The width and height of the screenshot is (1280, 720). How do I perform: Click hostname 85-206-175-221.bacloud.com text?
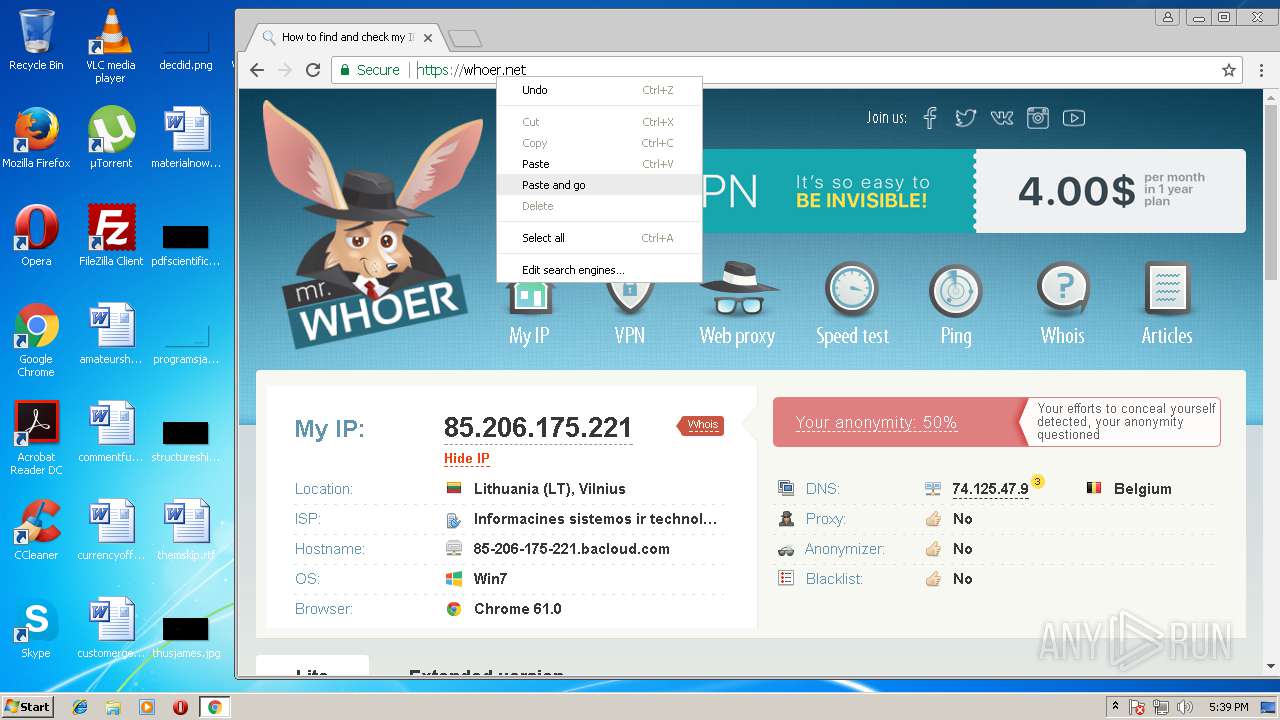pyautogui.click(x=571, y=549)
